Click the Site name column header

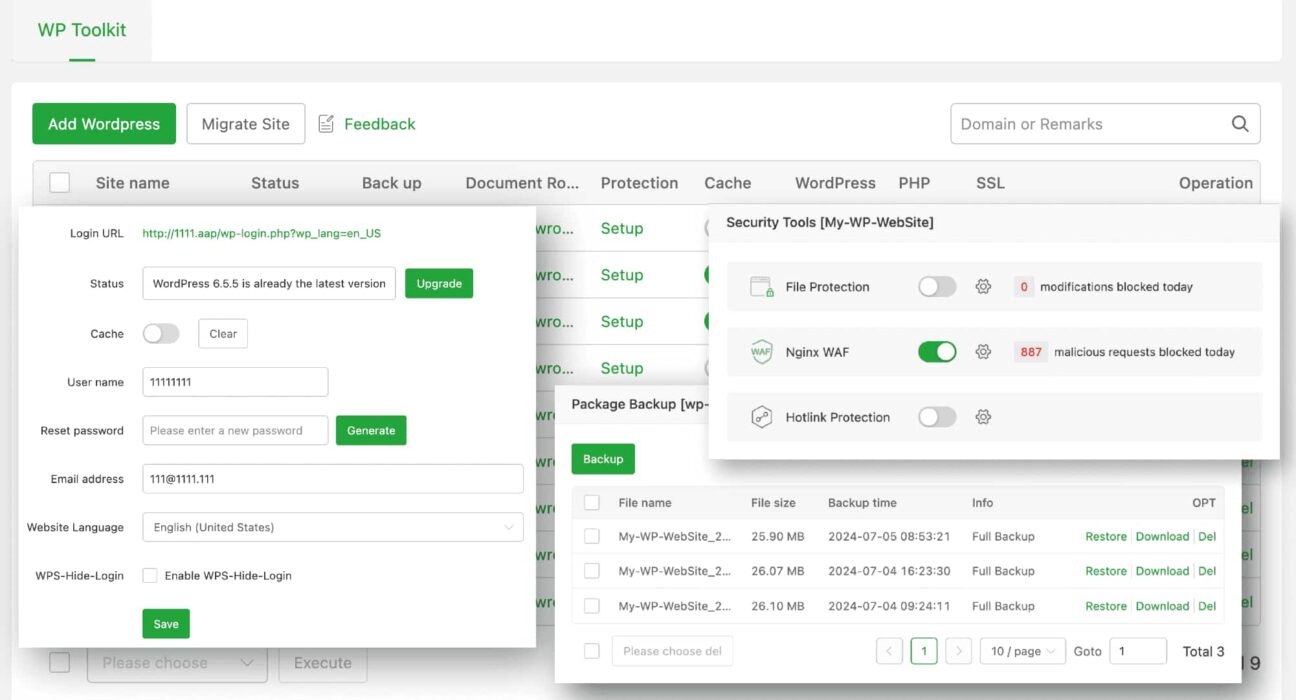point(133,183)
